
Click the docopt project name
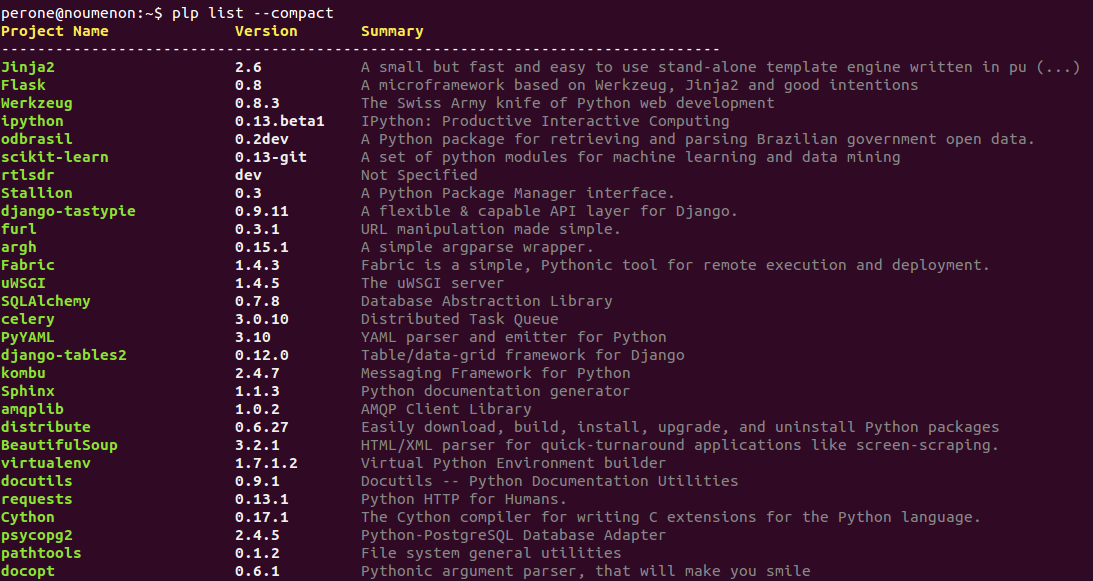(x=27, y=571)
